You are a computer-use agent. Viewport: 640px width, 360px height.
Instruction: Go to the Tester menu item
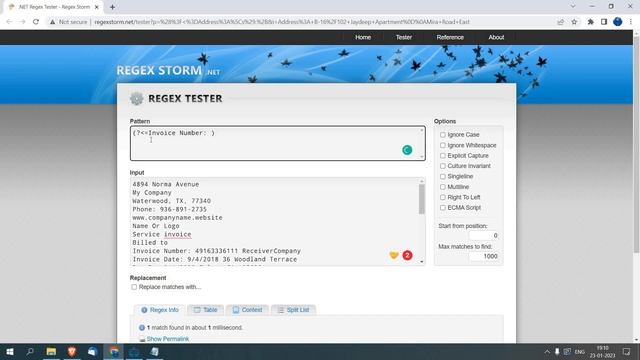404,37
